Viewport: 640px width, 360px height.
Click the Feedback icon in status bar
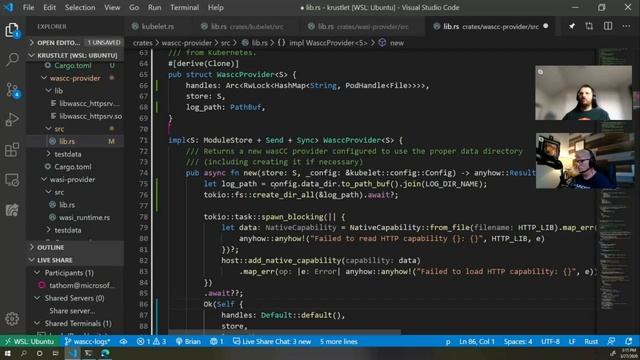(611, 341)
